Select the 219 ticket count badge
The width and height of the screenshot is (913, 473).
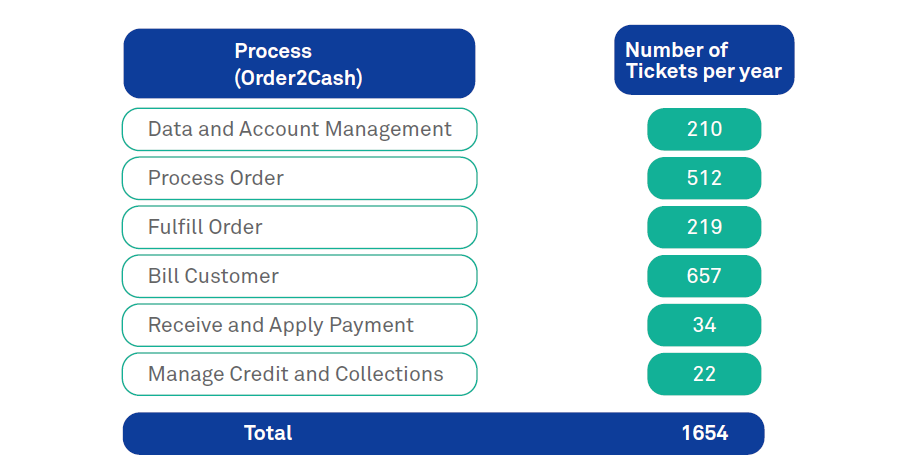[704, 227]
